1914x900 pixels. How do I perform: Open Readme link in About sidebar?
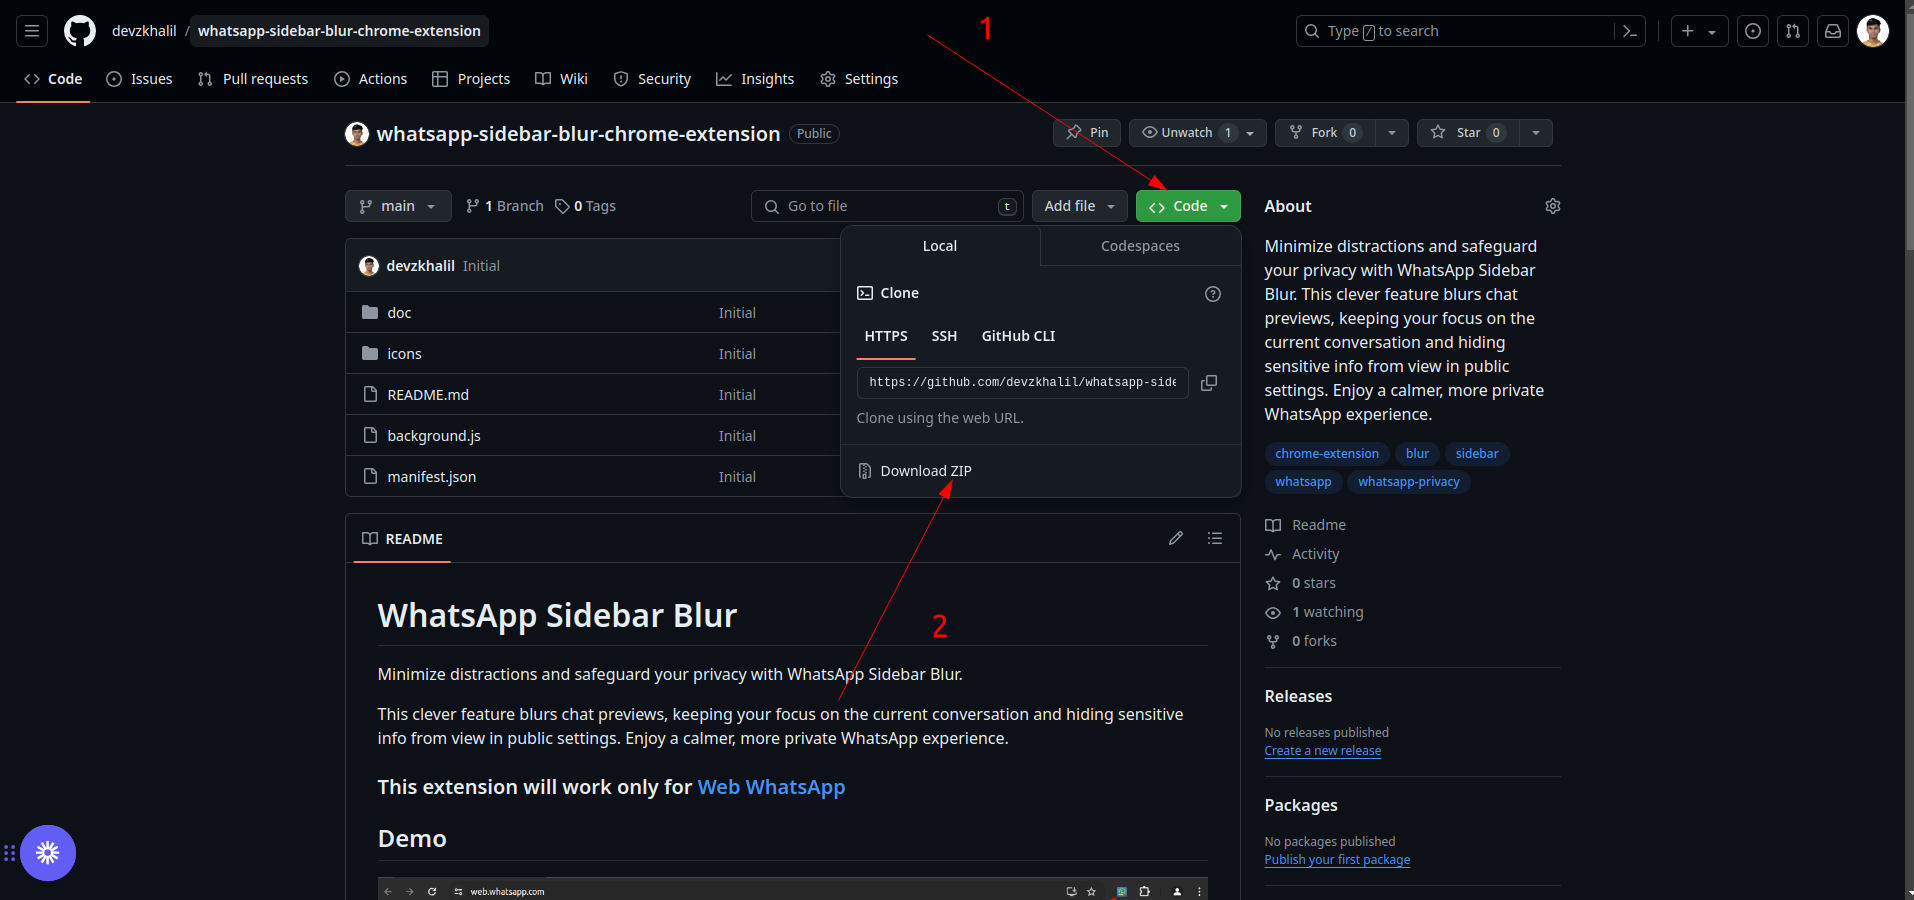click(1306, 525)
